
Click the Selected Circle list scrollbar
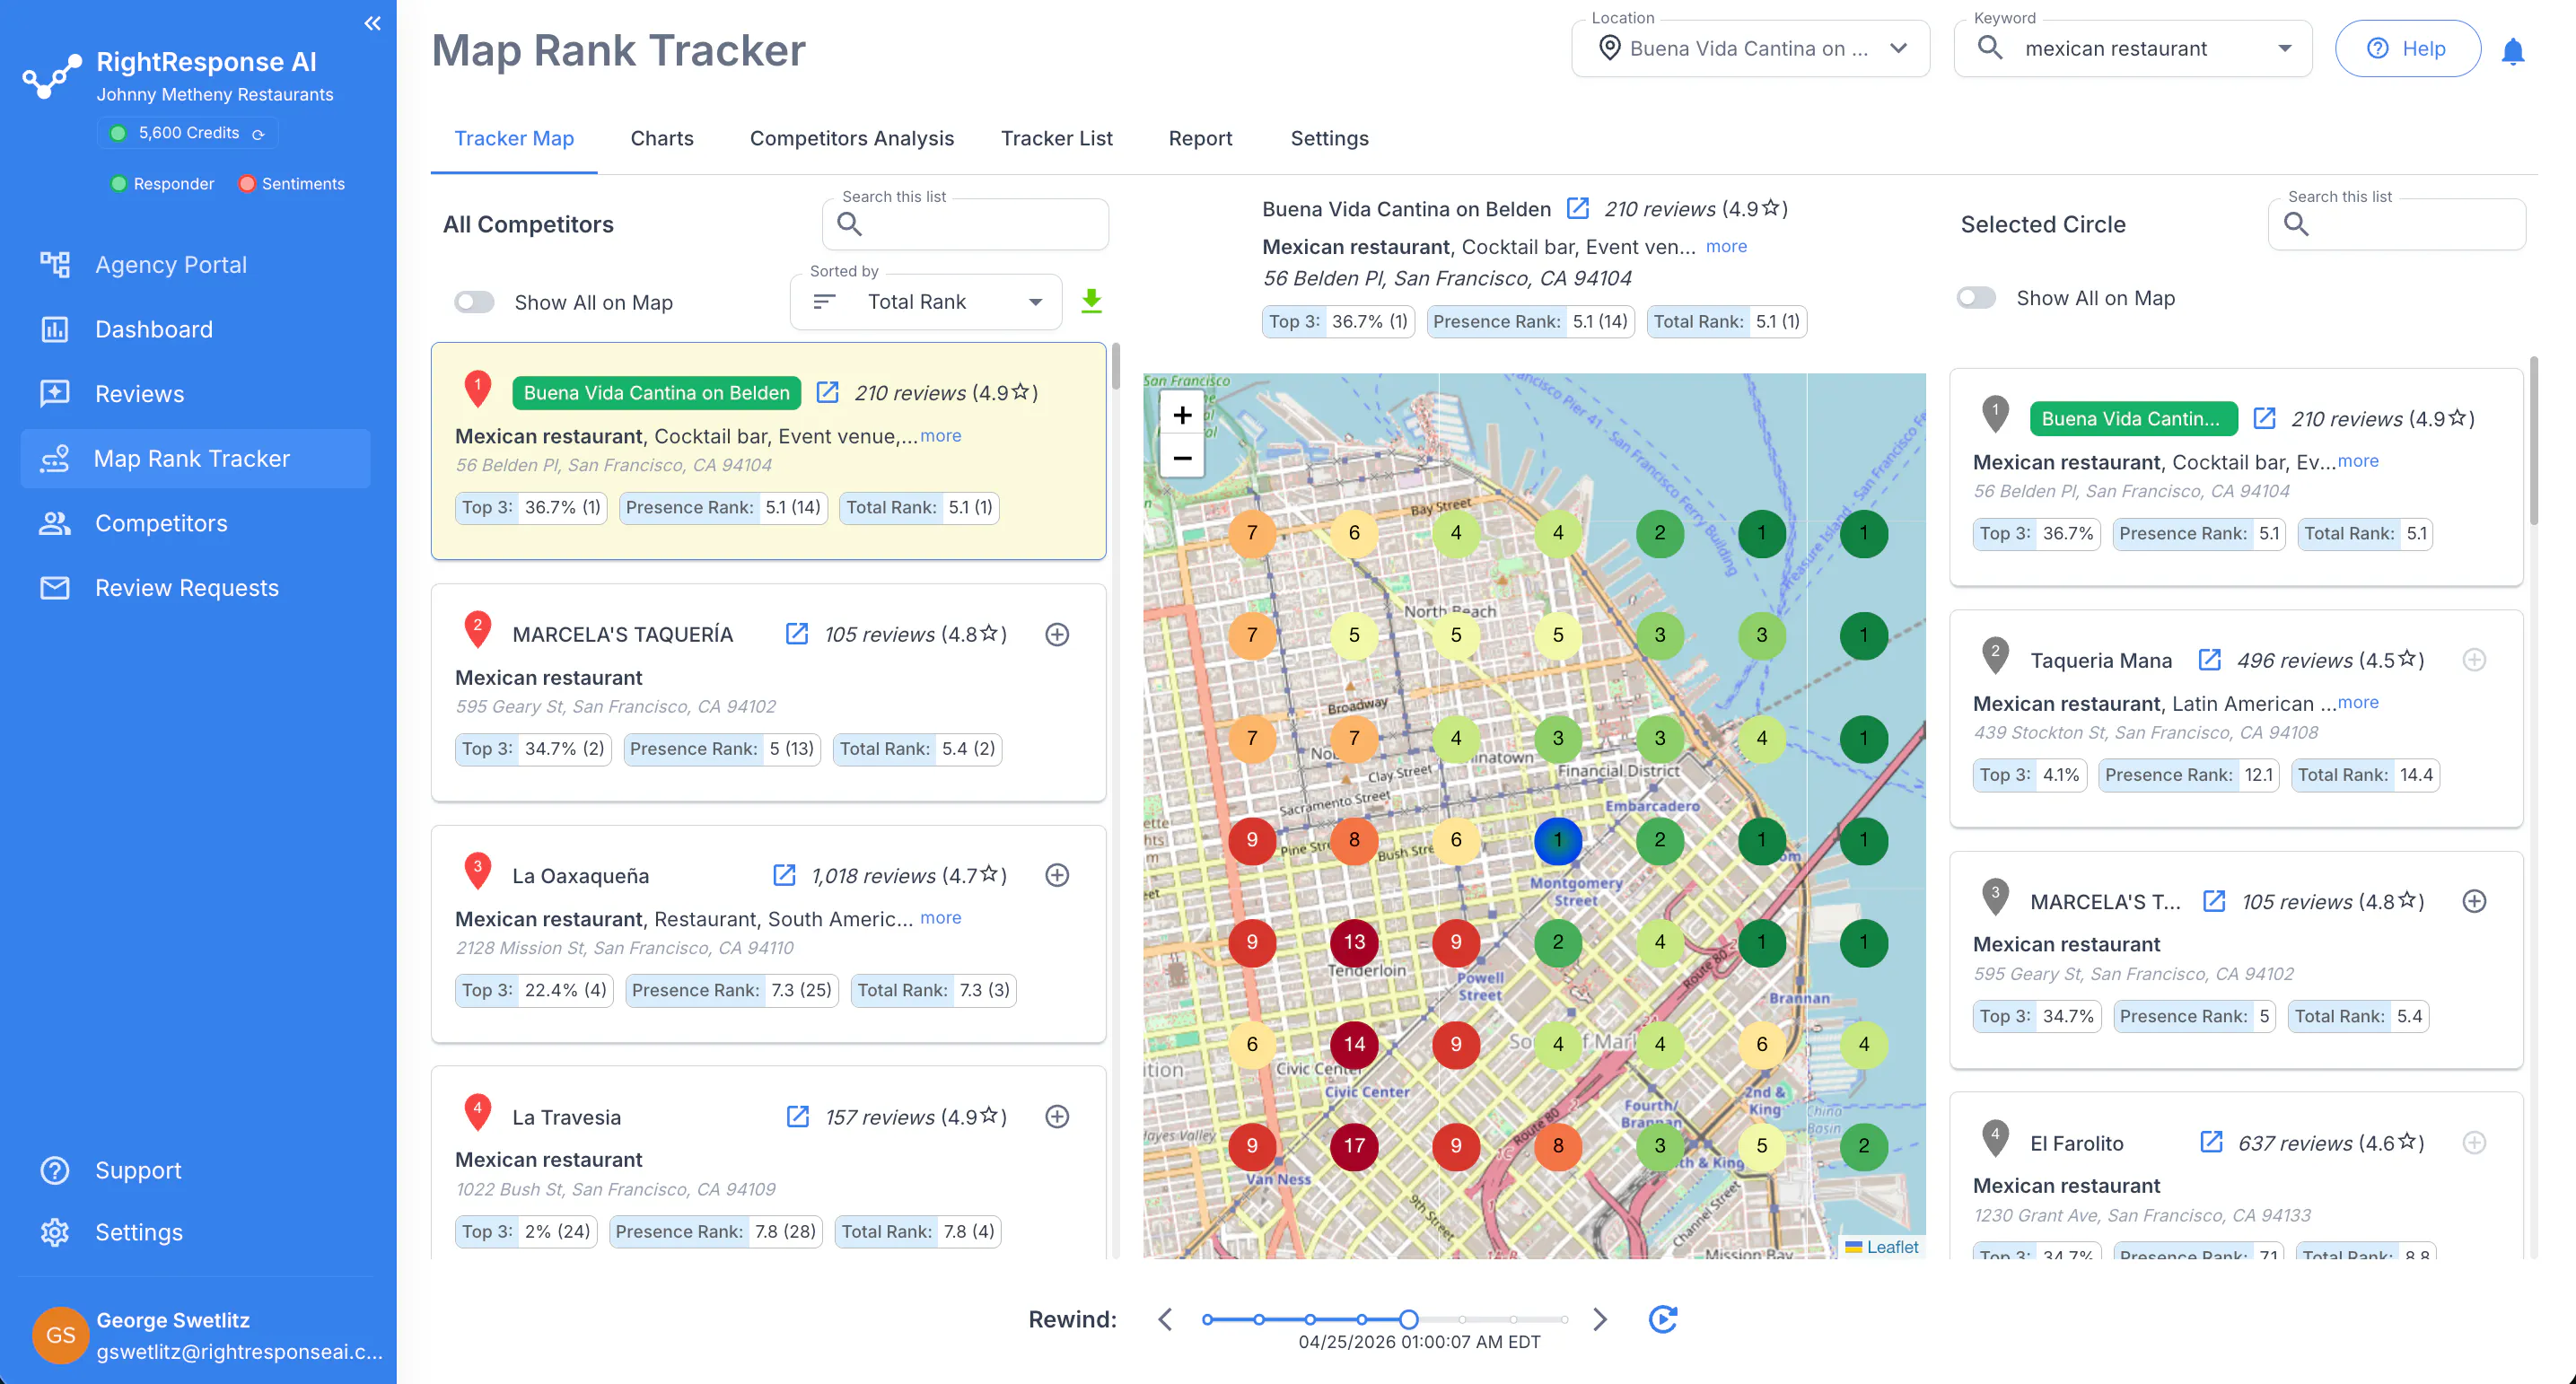[2533, 440]
